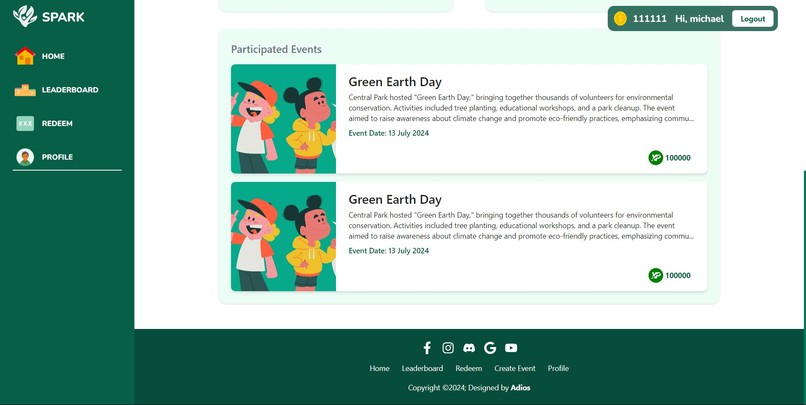Follow the footer Leaderboard link
Viewport: 806px width, 405px height.
[x=422, y=369]
